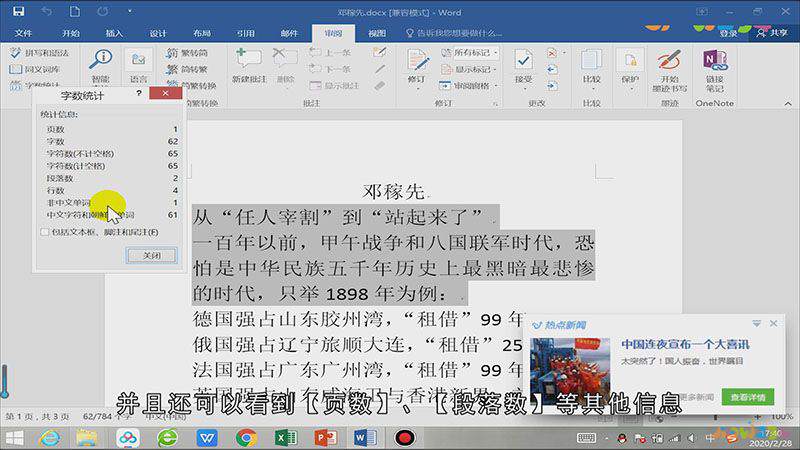Switch to the 开始 tab
The image size is (800, 450).
point(70,33)
